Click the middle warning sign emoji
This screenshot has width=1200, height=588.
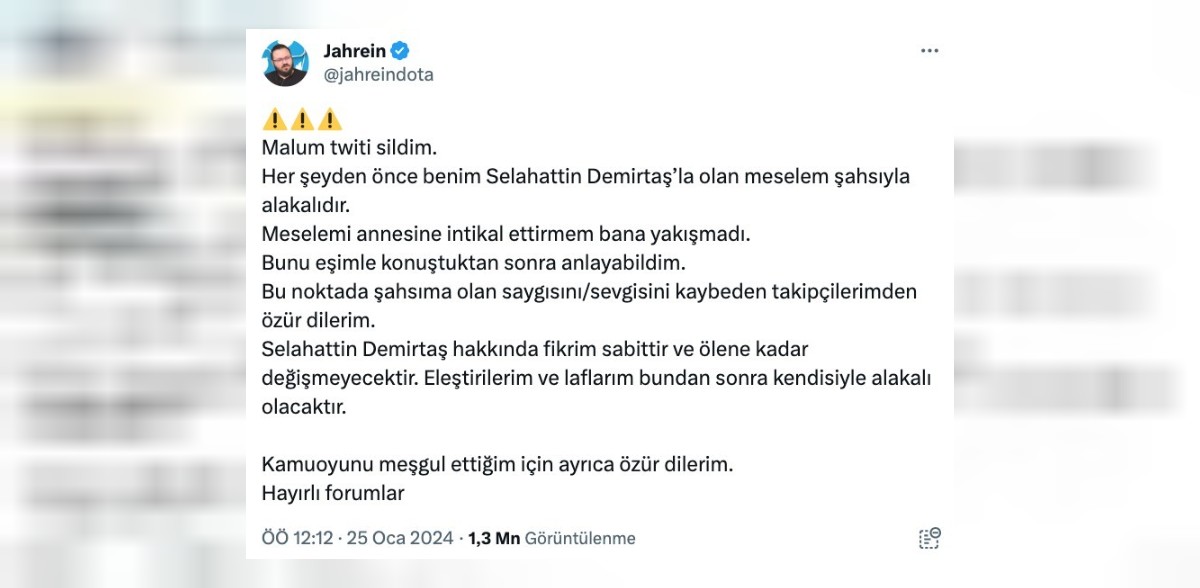(300, 120)
